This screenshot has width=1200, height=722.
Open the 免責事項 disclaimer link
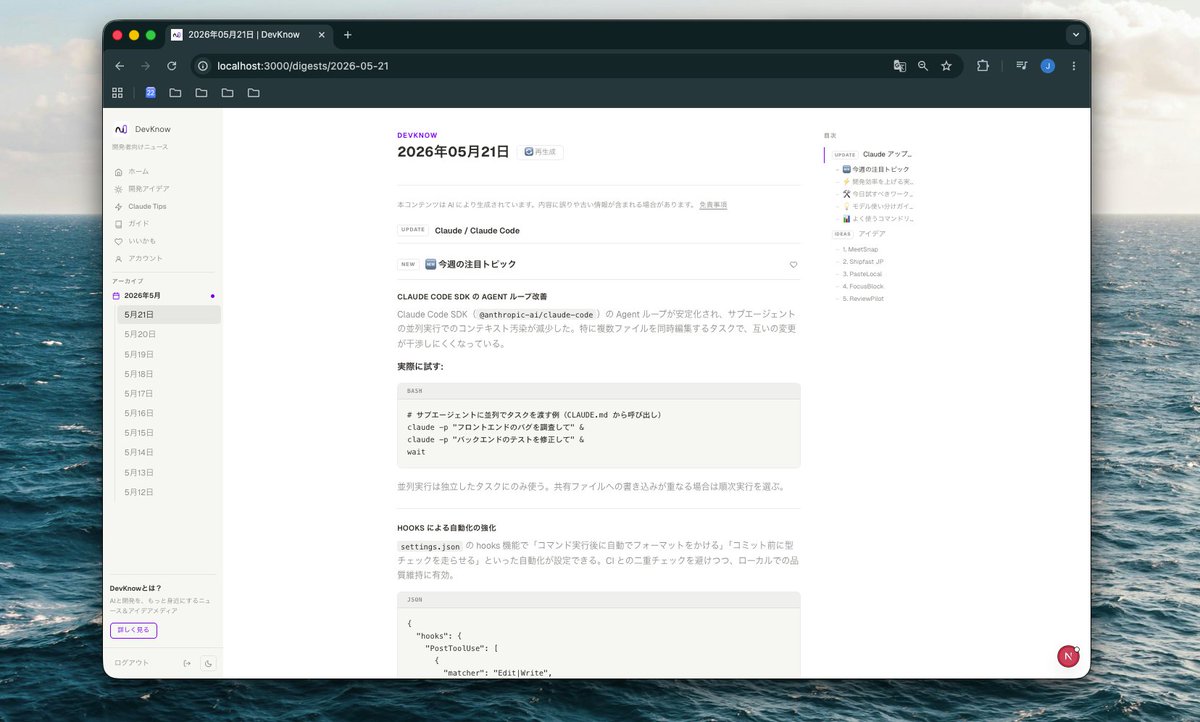click(x=713, y=204)
